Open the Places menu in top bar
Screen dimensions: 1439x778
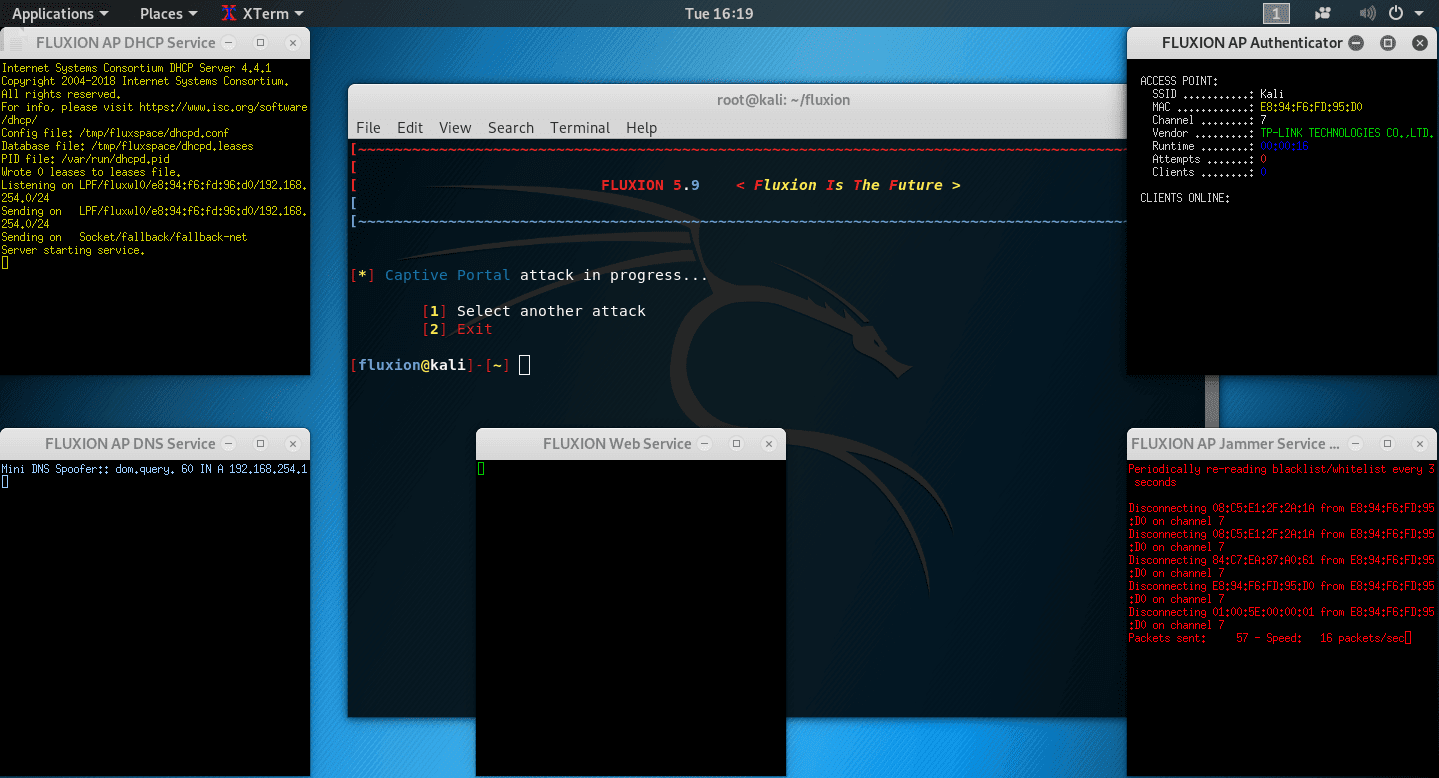[x=168, y=13]
